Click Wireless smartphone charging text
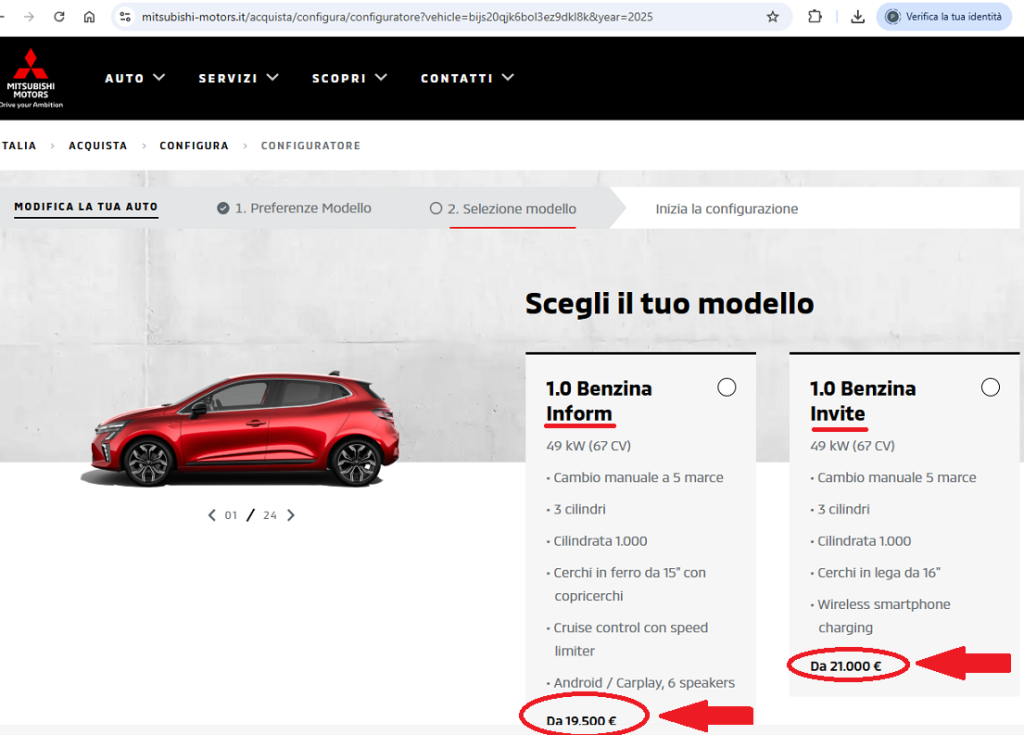Viewport: 1024px width, 735px height. coord(884,616)
